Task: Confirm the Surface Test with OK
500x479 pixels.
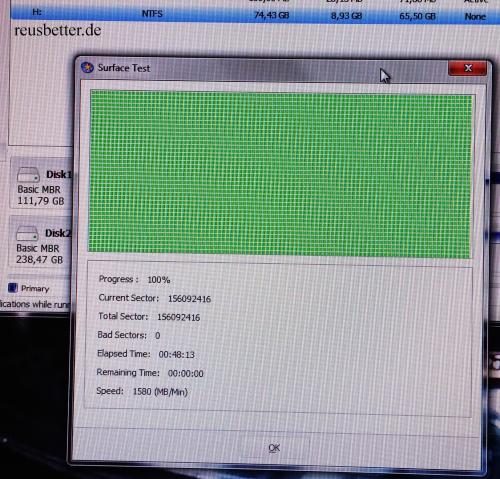Action: pyautogui.click(x=274, y=448)
